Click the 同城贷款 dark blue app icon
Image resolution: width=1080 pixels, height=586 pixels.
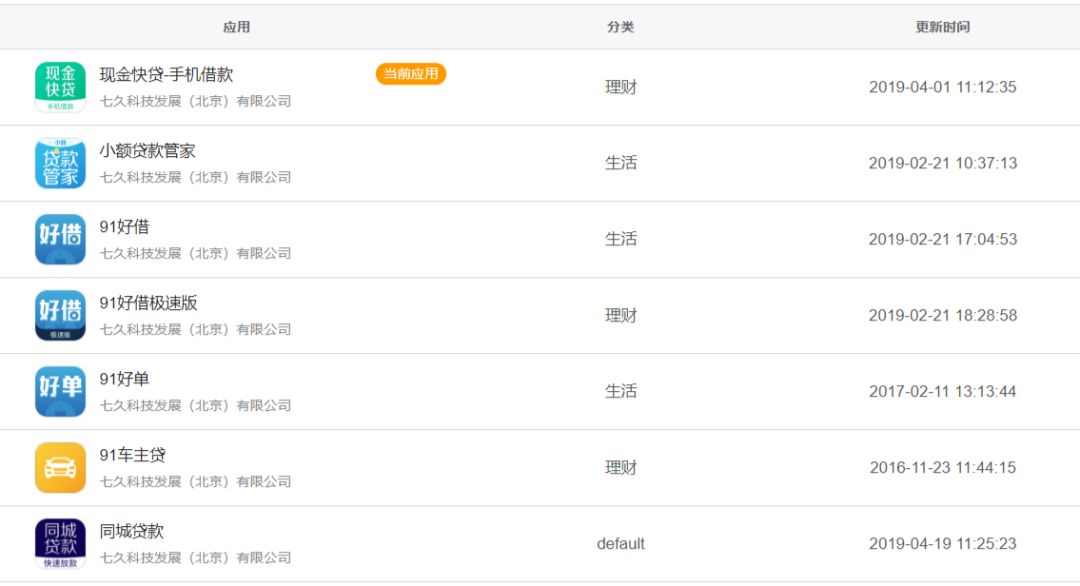60,543
